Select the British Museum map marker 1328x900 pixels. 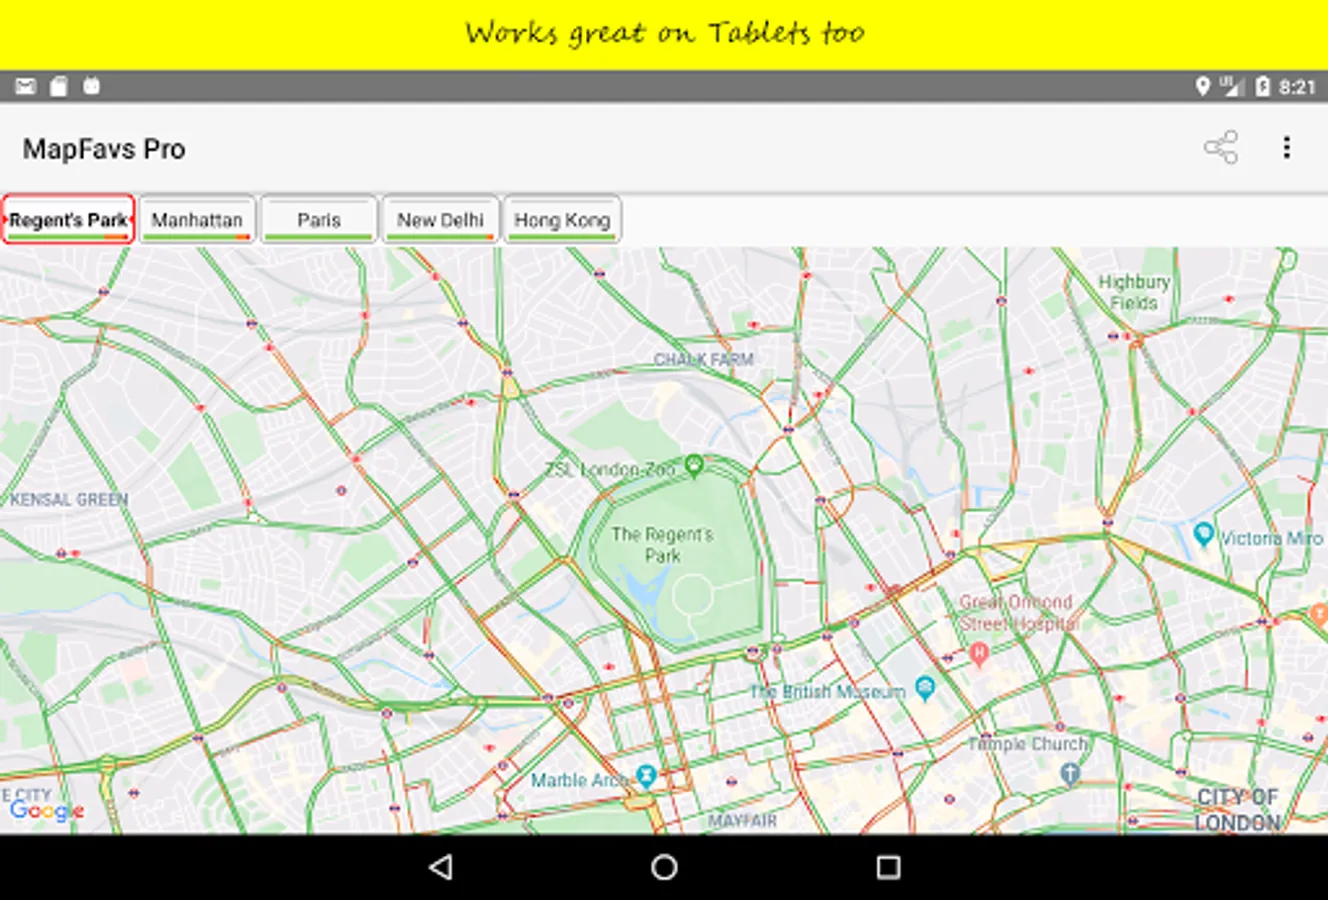[x=925, y=689]
